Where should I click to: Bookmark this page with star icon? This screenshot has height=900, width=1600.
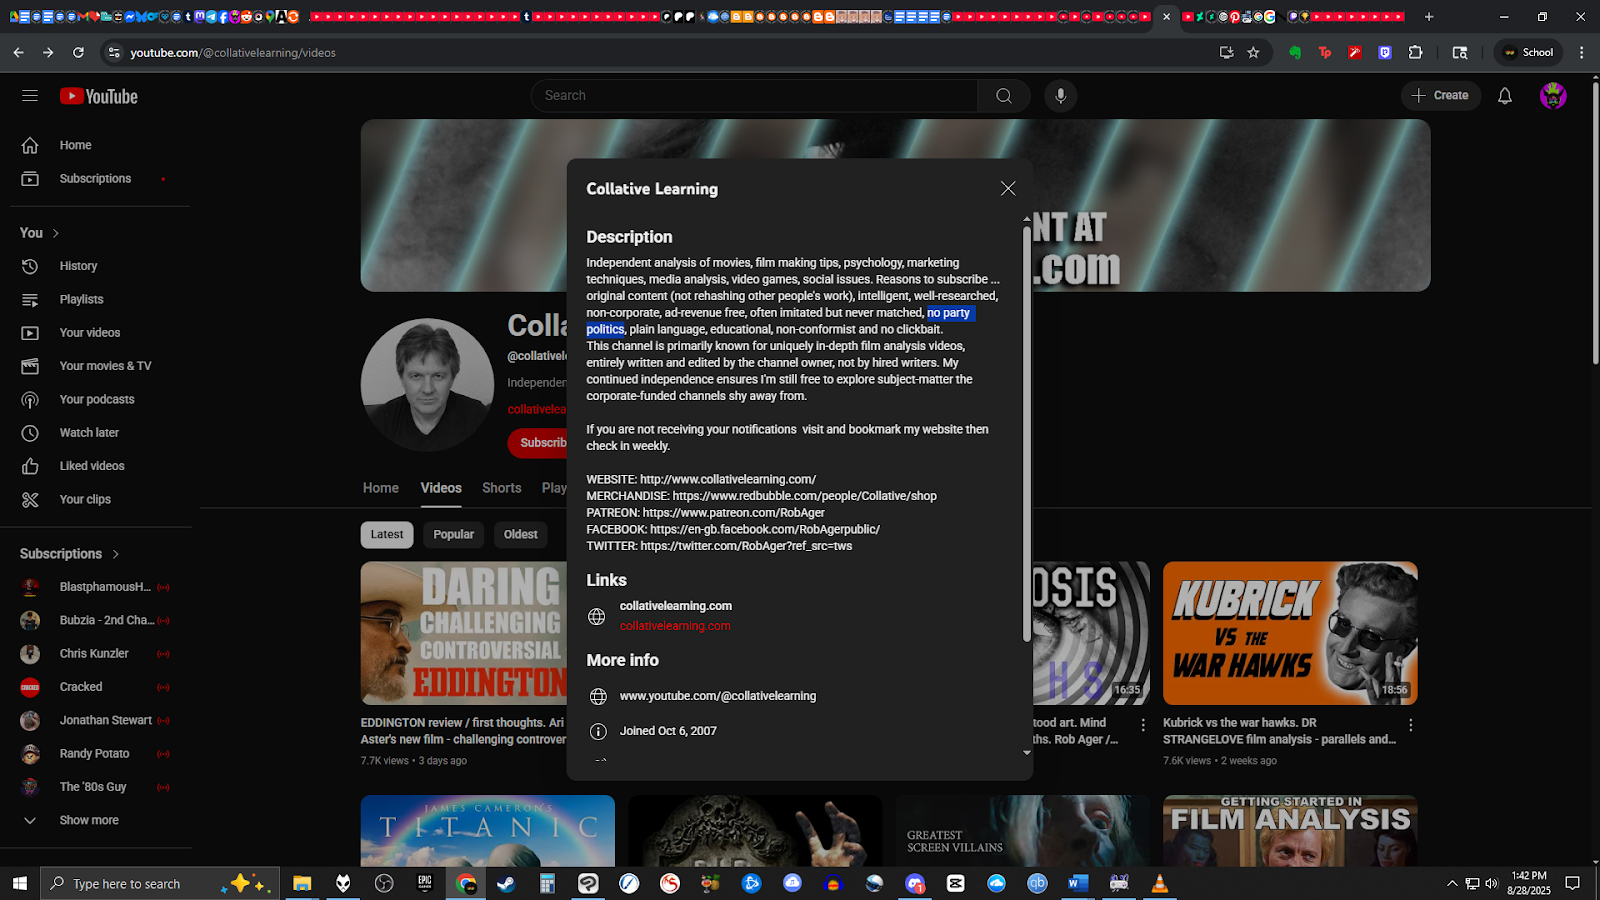pyautogui.click(x=1253, y=53)
